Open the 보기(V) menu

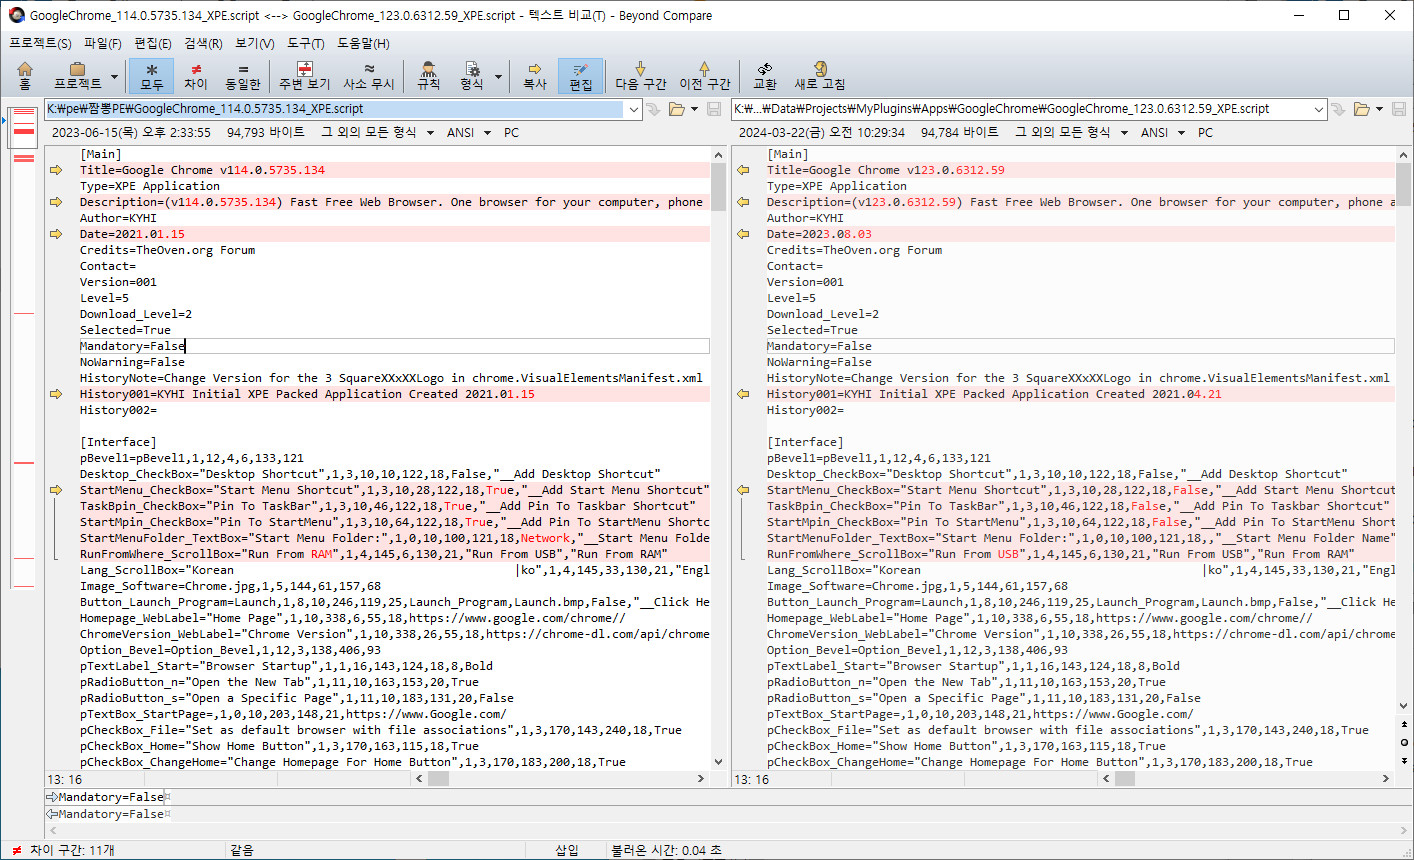point(255,43)
